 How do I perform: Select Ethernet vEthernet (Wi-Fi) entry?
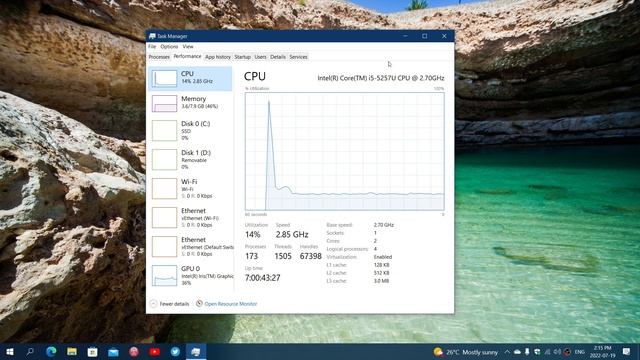[x=190, y=218]
